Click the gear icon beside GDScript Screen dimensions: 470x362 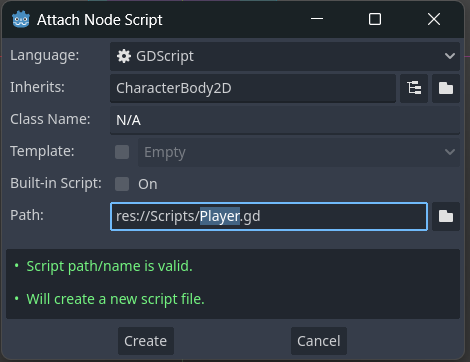coord(124,56)
